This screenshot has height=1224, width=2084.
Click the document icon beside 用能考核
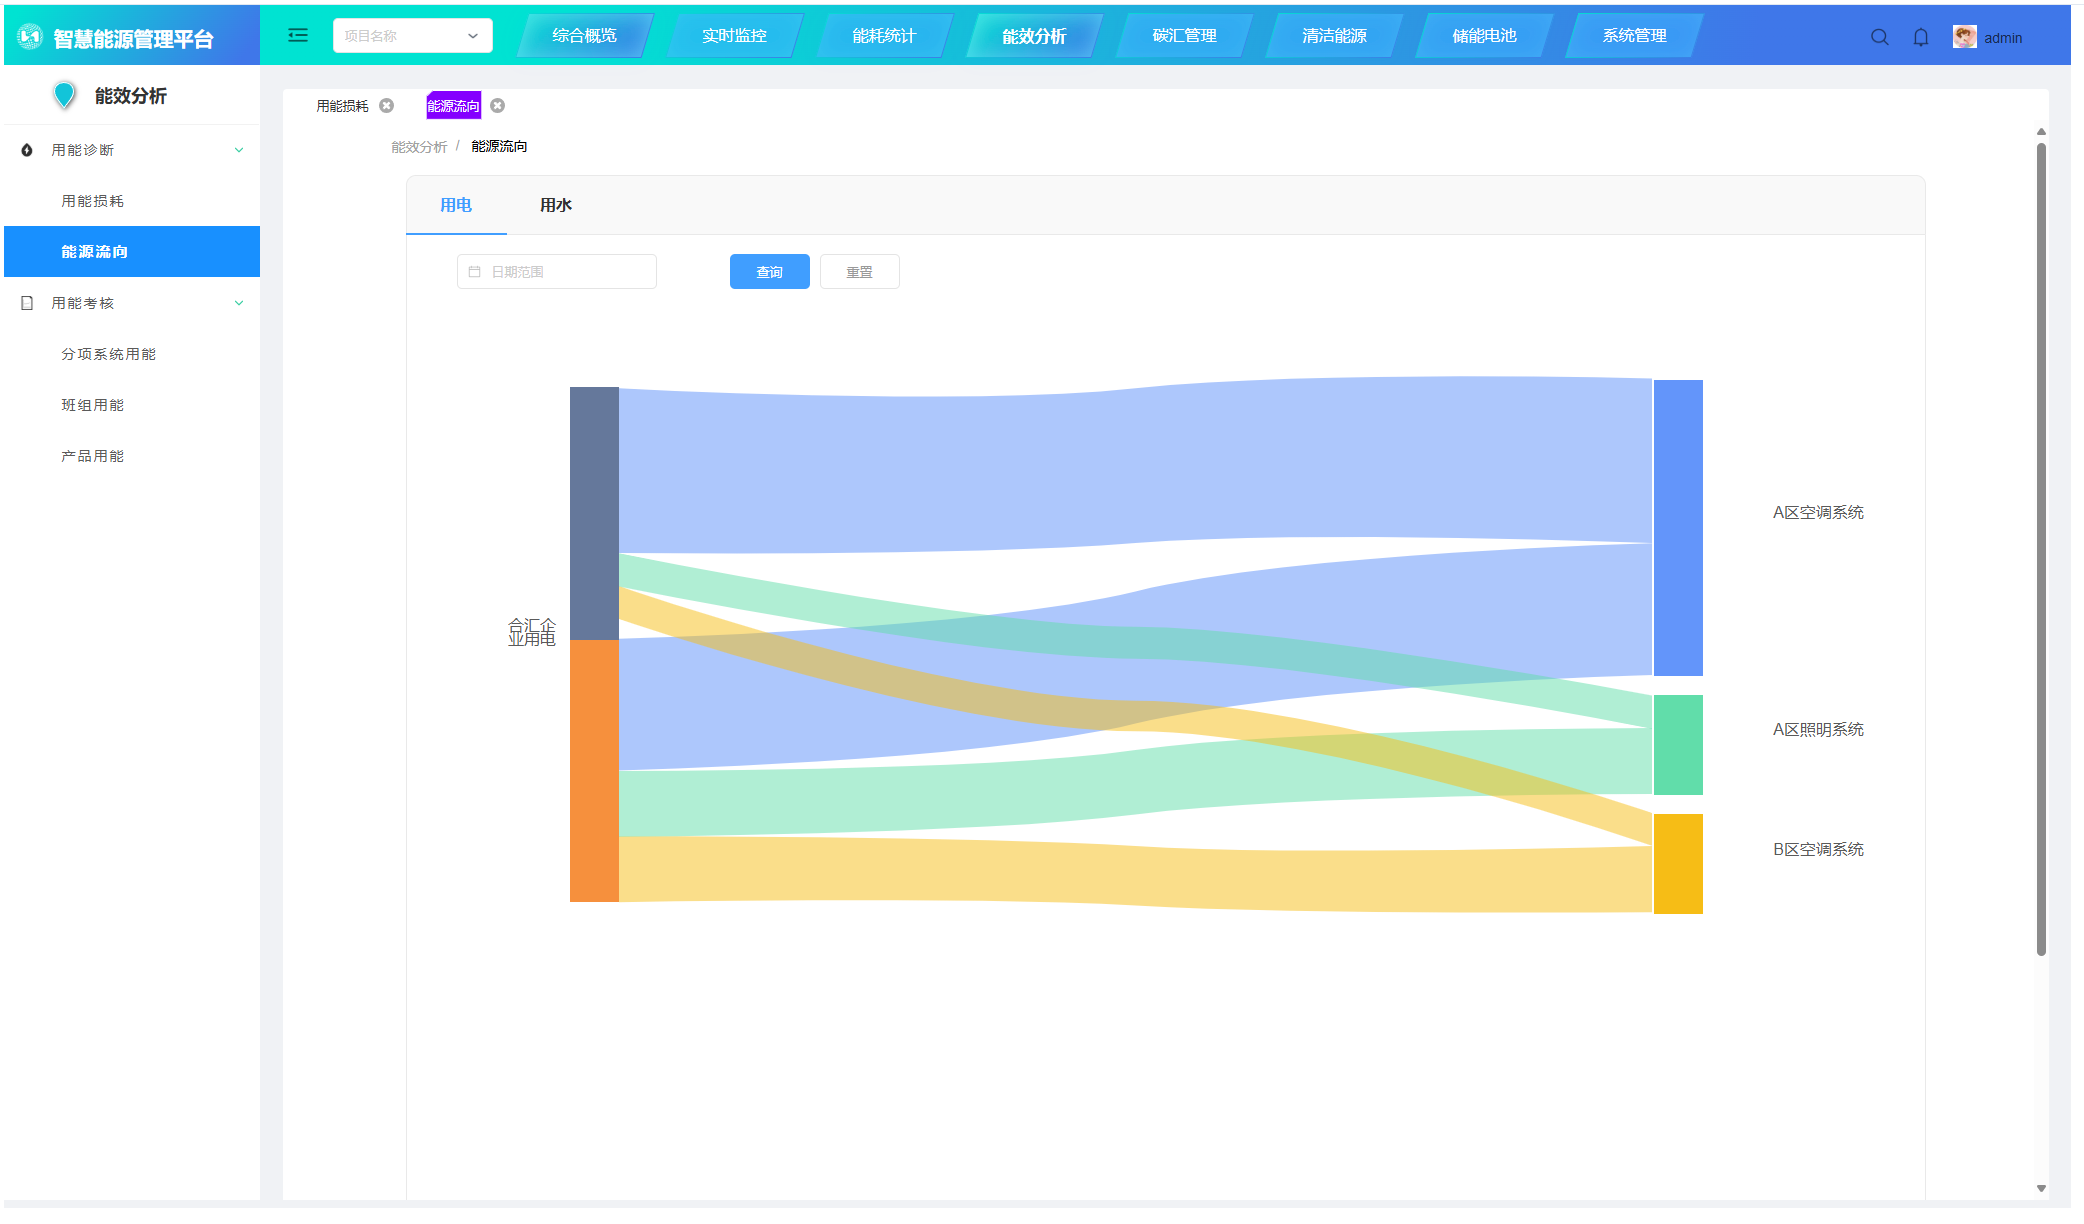tap(27, 303)
